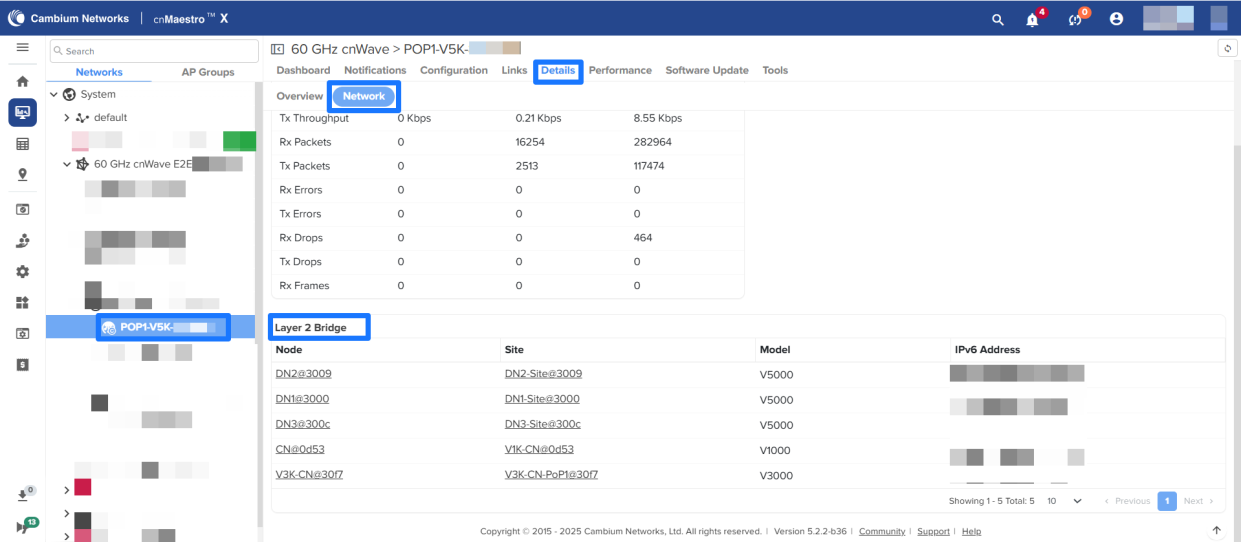The image size is (1241, 542).
Task: Open the rows-per-page dropdown showing 10
Action: tap(1063, 501)
